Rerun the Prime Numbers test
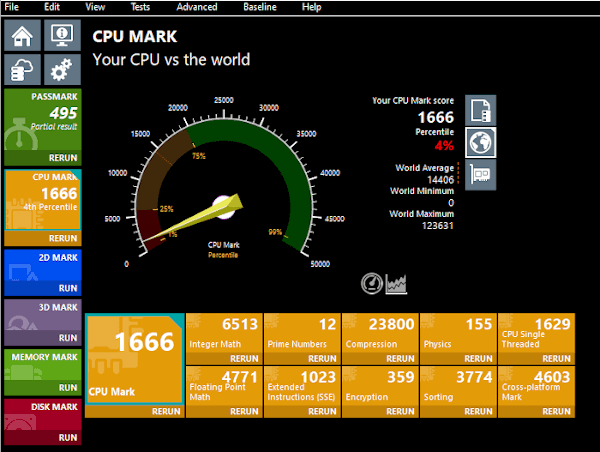This screenshot has height=452, width=600. click(x=302, y=359)
